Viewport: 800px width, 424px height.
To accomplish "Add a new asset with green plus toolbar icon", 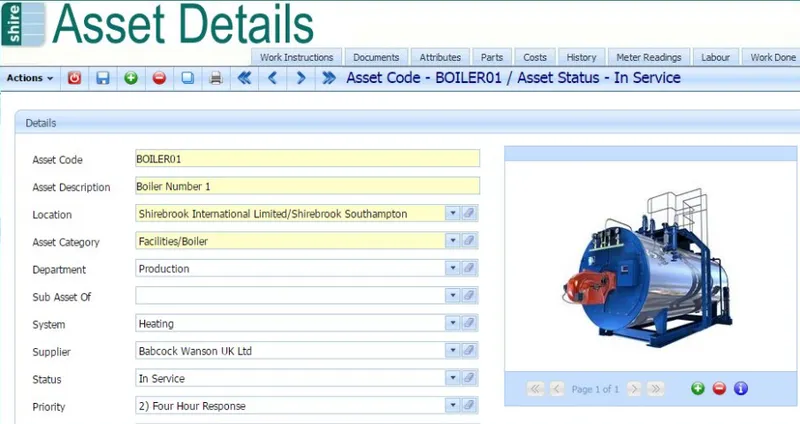I will coord(131,78).
